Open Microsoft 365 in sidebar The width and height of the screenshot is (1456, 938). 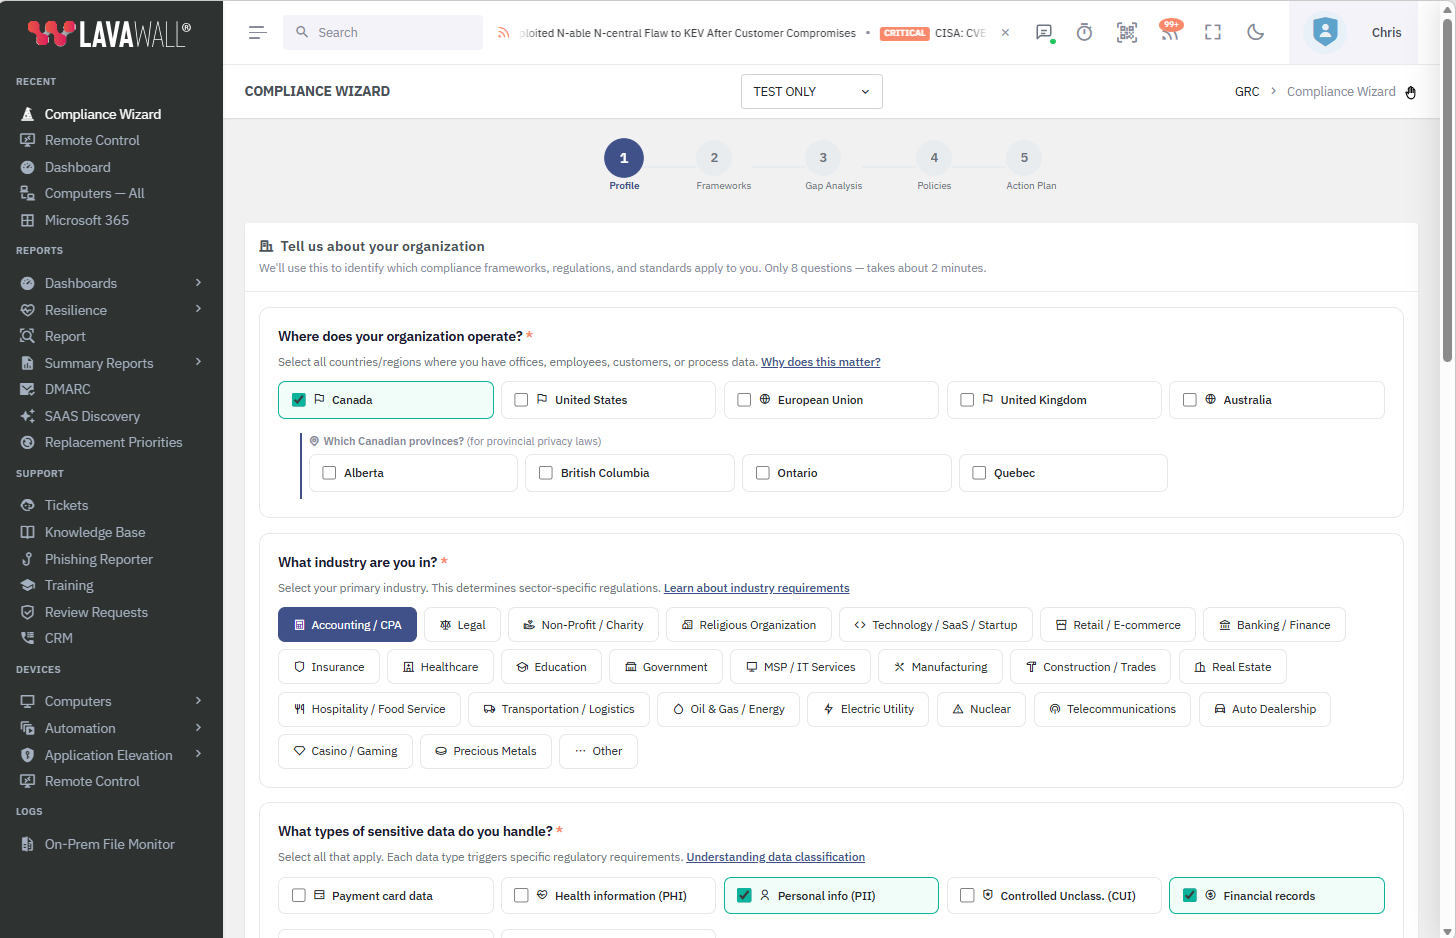(87, 220)
